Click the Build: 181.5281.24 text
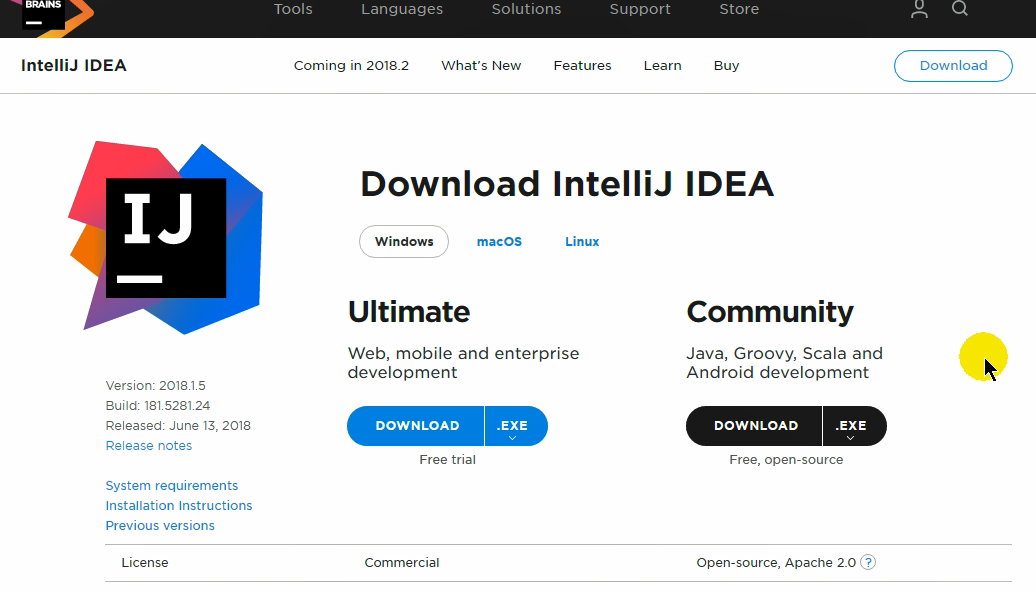Screen dimensions: 1036x591 pos(158,405)
